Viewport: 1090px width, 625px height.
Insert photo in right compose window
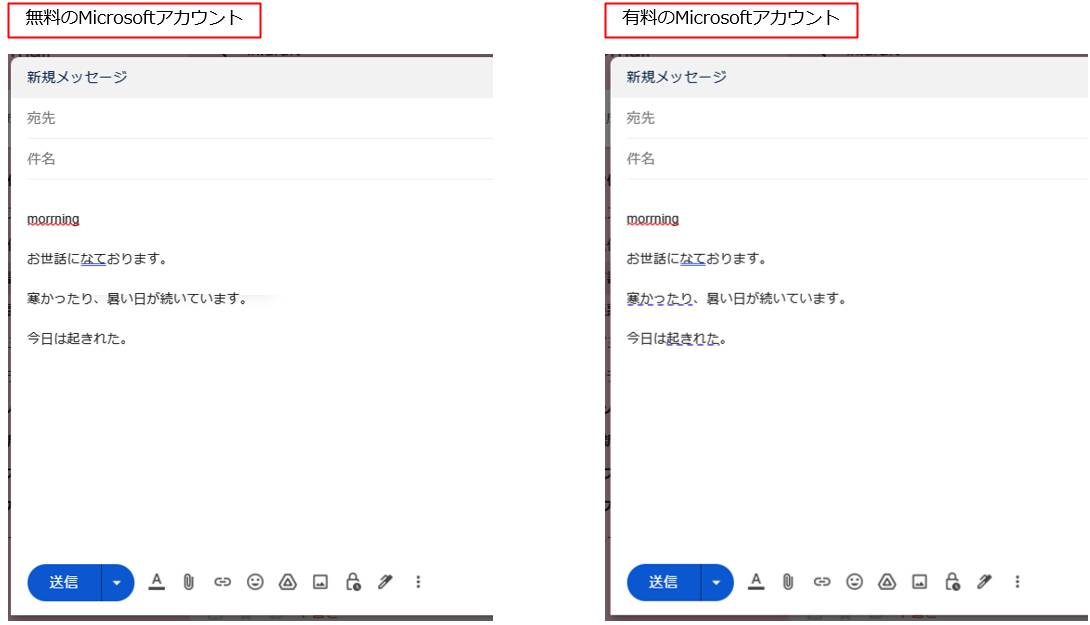click(x=920, y=582)
